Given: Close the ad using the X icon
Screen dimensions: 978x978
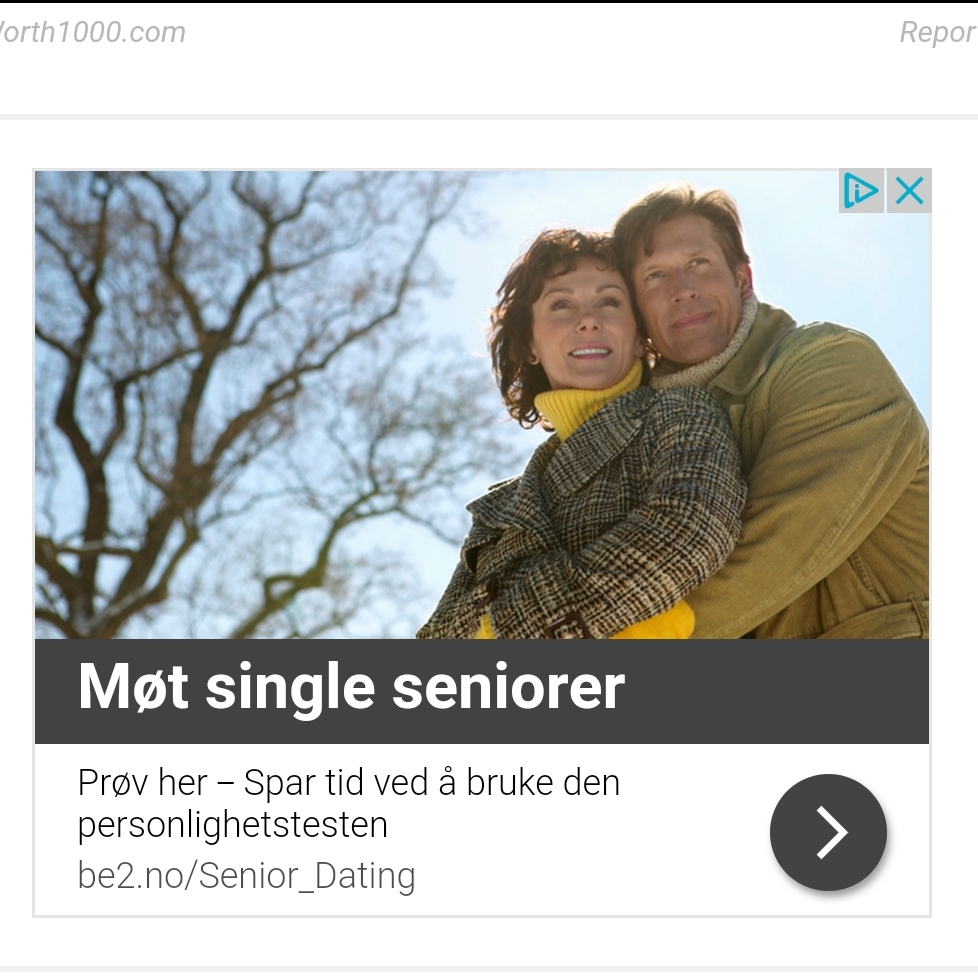Looking at the screenshot, I should (909, 190).
